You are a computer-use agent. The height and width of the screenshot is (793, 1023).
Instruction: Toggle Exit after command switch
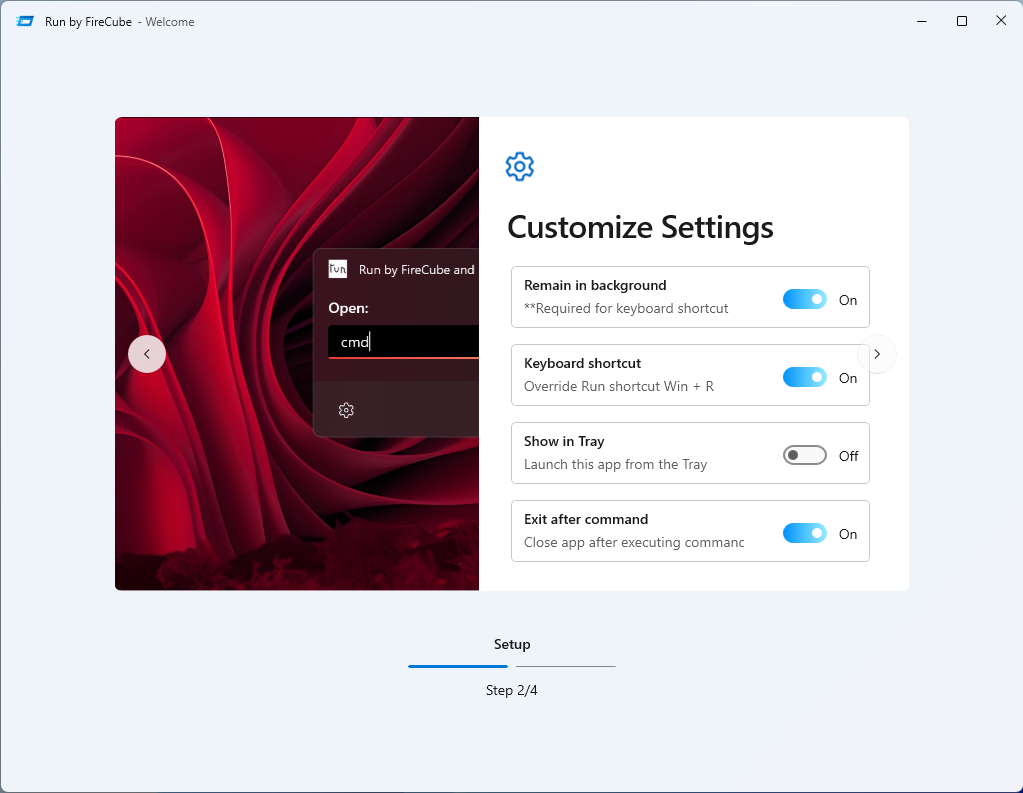804,533
